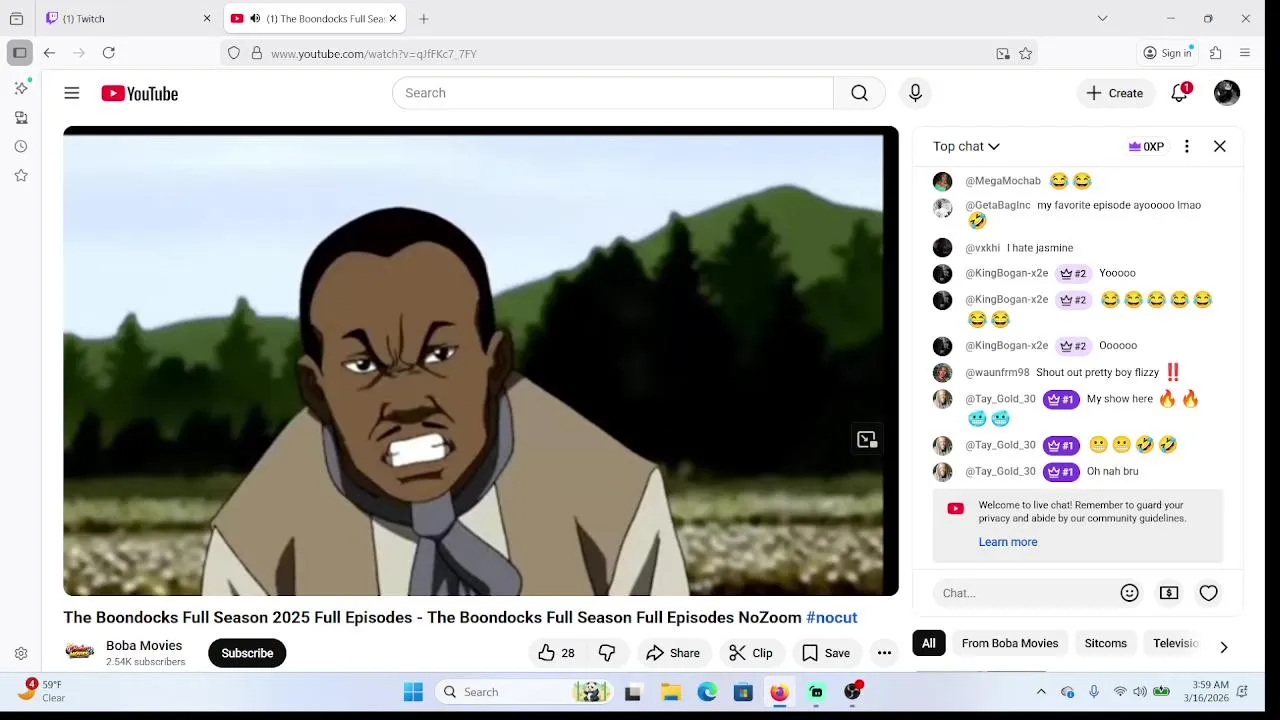The width and height of the screenshot is (1280, 720).
Task: Open the tracking protection shield icon
Action: 234,53
